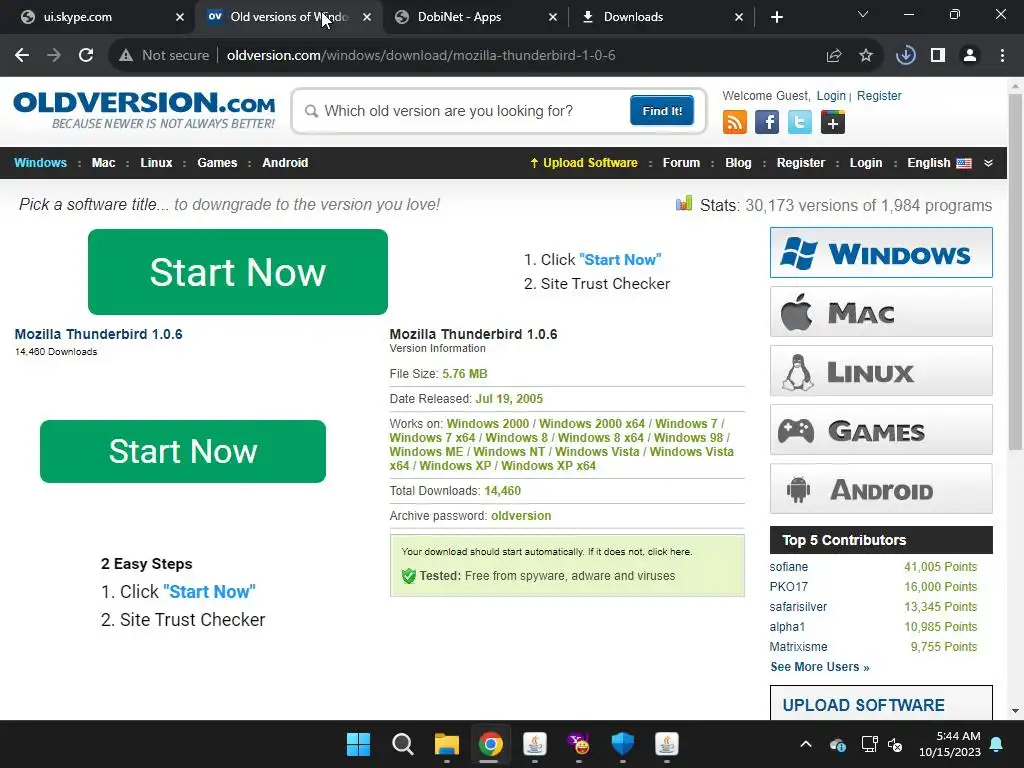The height and width of the screenshot is (768, 1024).
Task: Open the Twitter icon in header
Action: (x=799, y=122)
